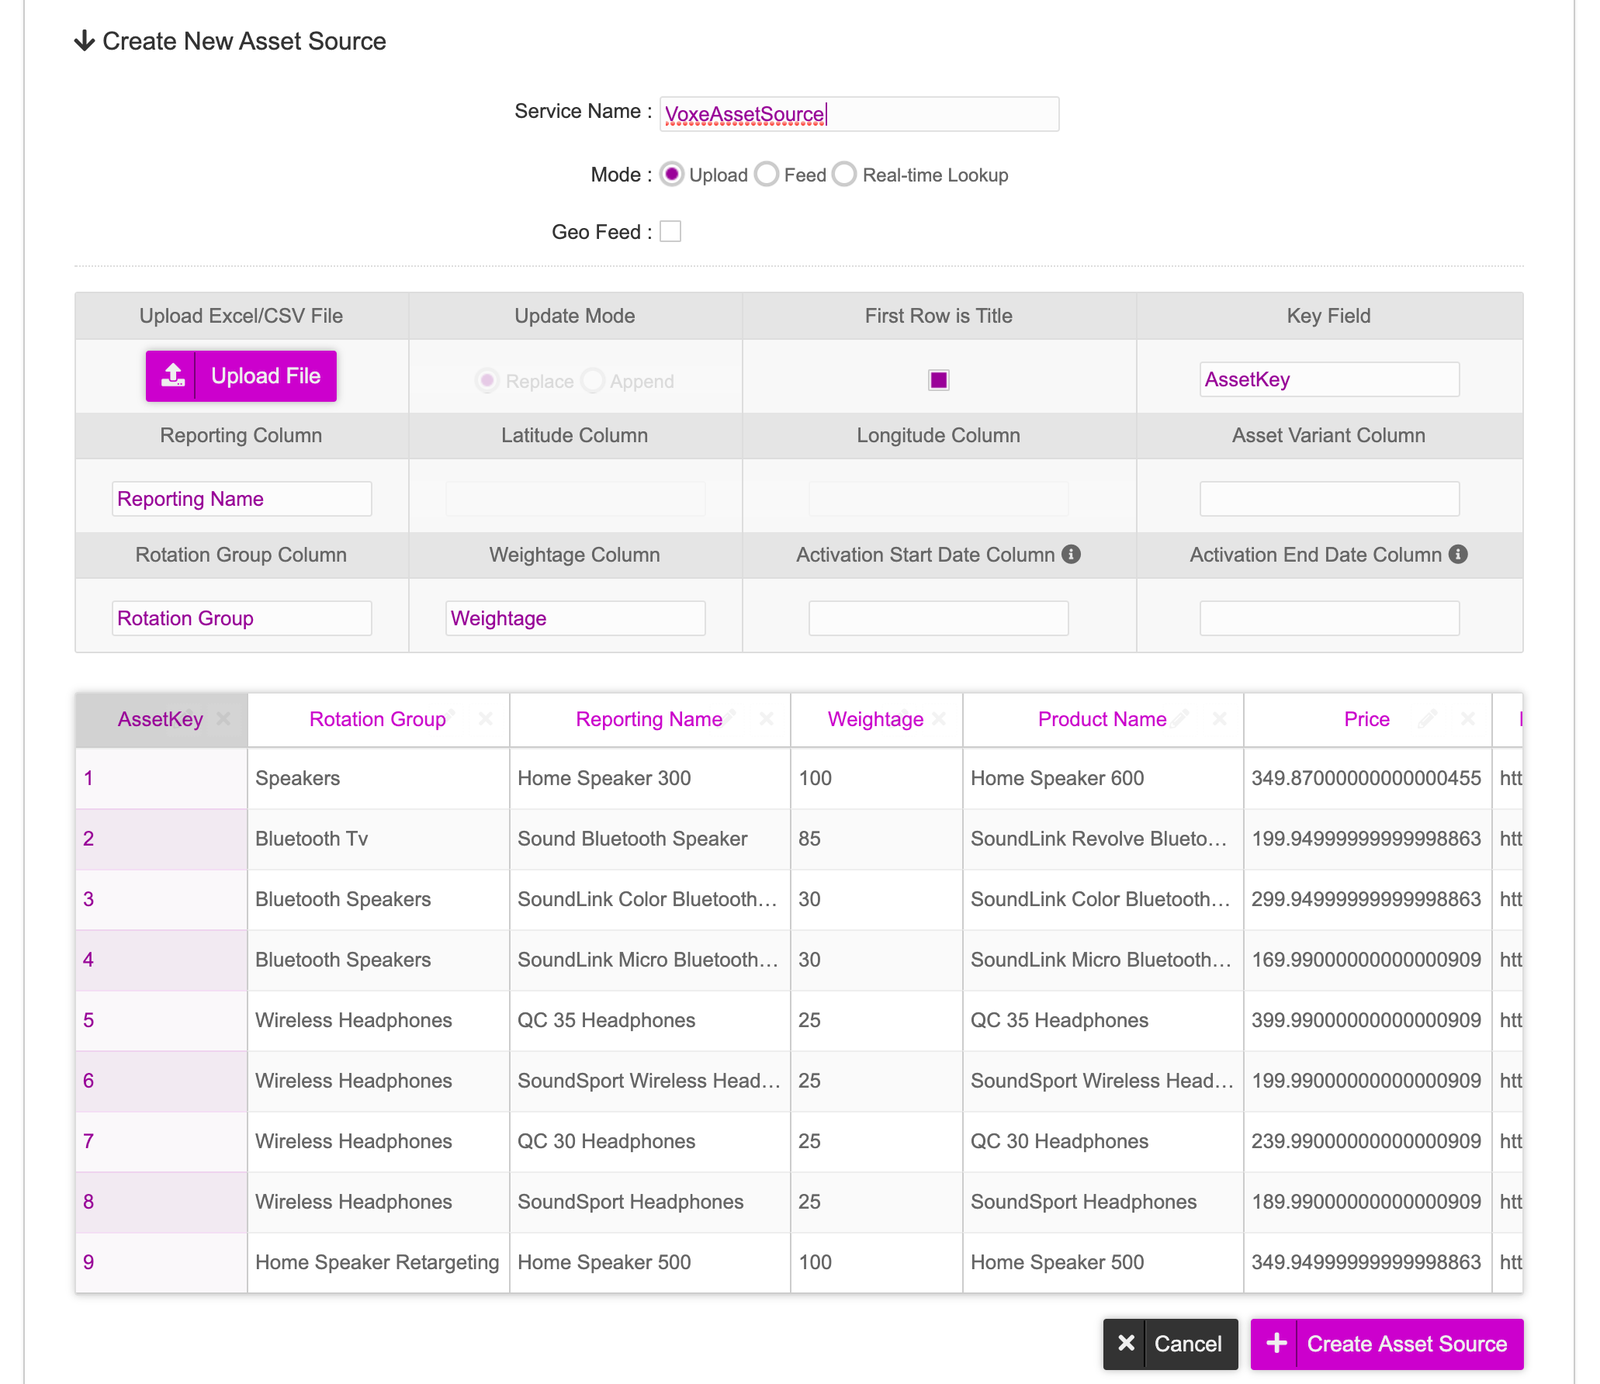
Task: Click the pencil edit icon on Price column
Action: point(1428,718)
